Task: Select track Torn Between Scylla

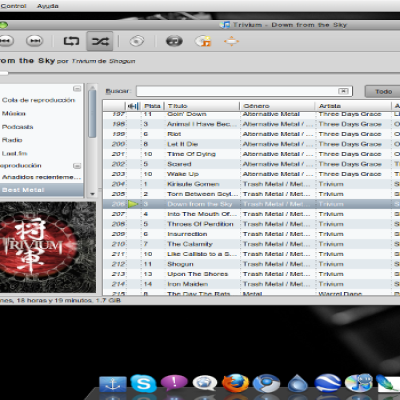Action: pyautogui.click(x=251, y=194)
